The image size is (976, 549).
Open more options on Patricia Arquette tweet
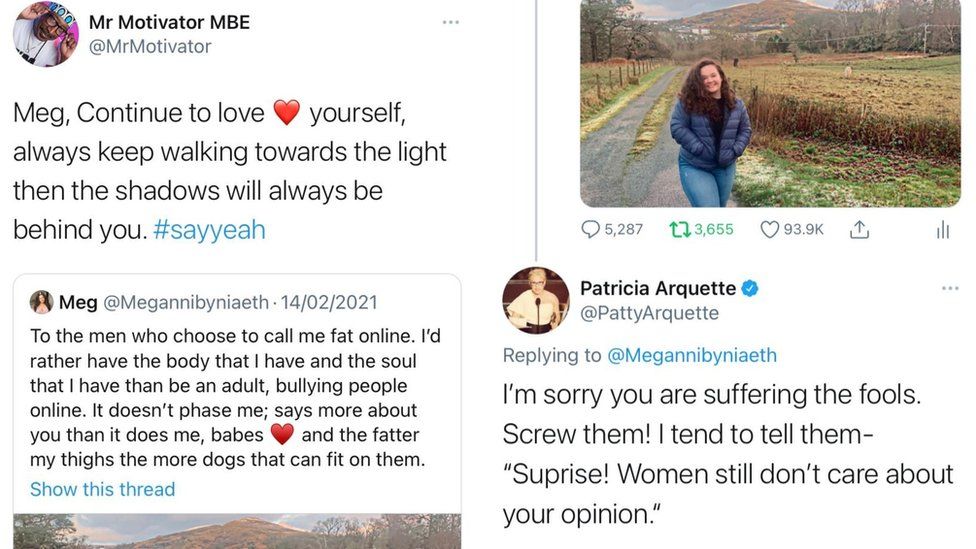[x=950, y=288]
